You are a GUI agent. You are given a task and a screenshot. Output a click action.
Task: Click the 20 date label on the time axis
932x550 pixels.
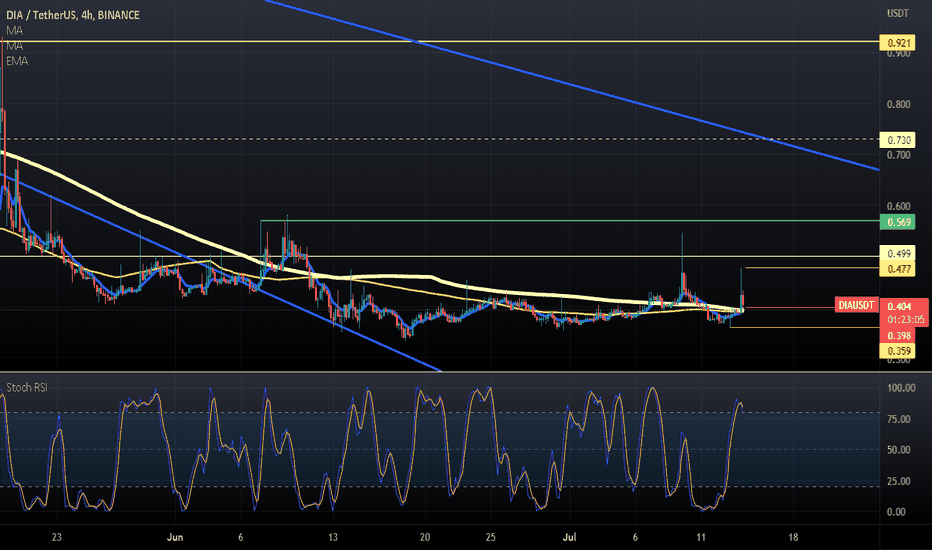(x=425, y=538)
